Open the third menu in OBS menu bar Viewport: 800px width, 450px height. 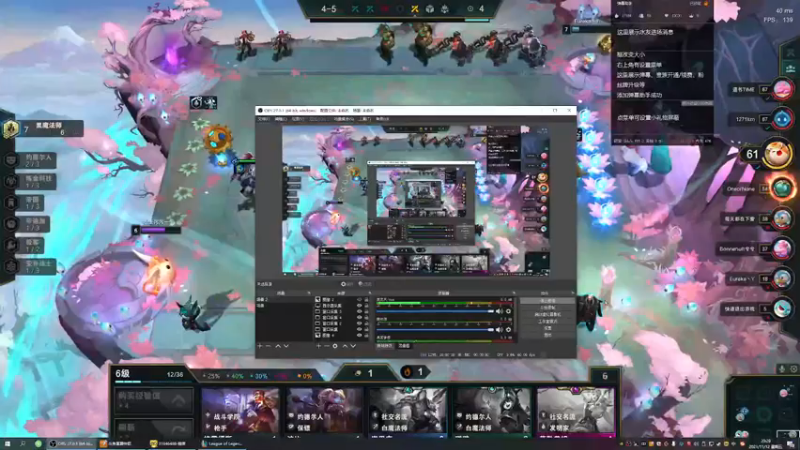298,119
